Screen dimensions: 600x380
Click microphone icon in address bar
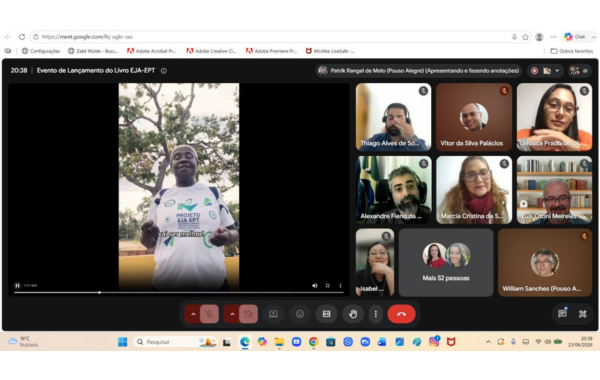(514, 37)
